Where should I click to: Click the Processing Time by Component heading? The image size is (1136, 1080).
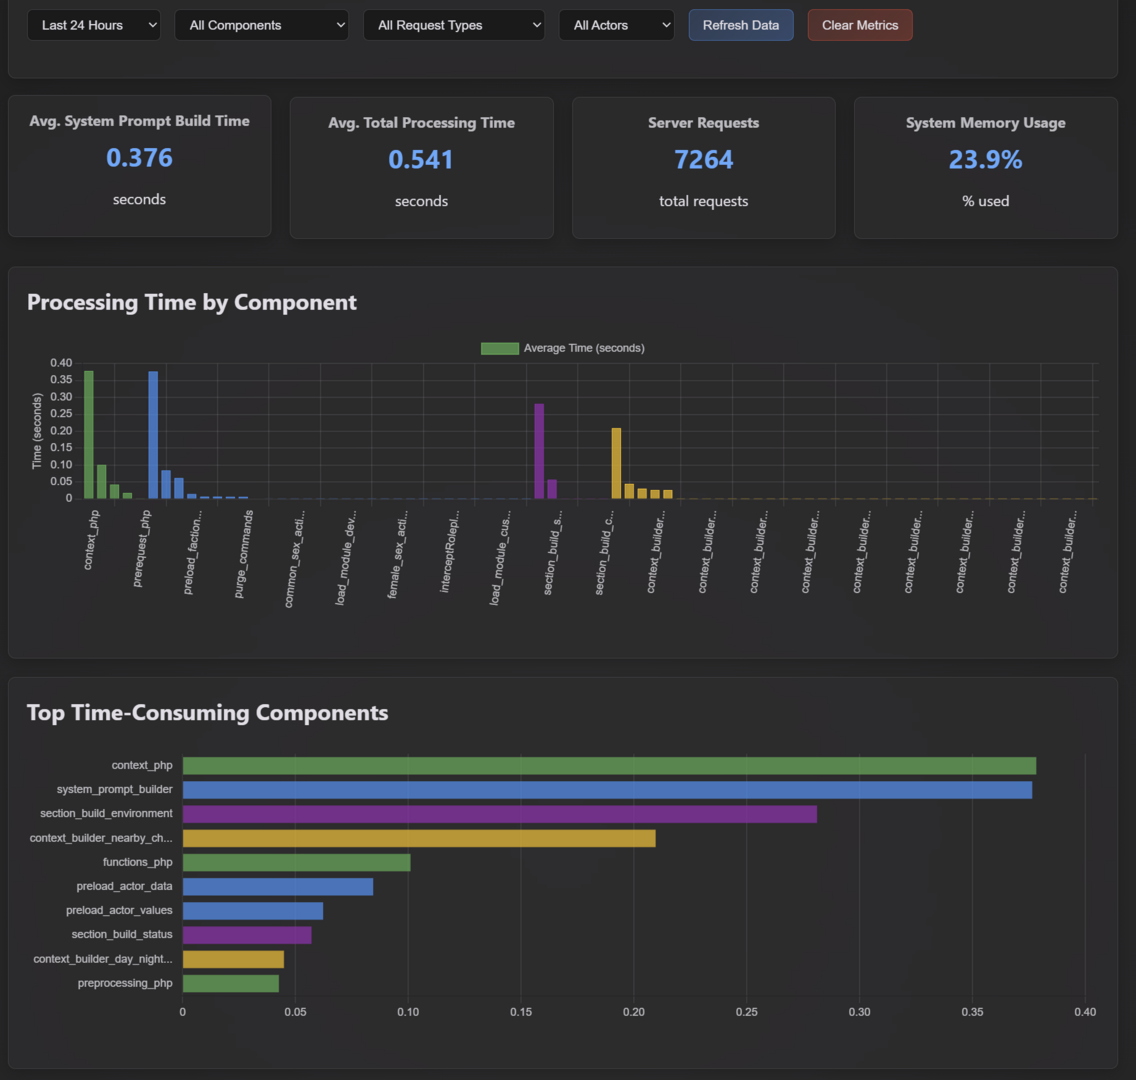coord(192,302)
